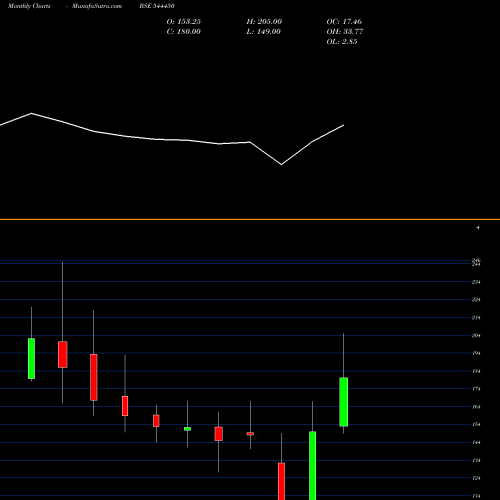500x500 pixels.
Task: Click the lowest dip of the white line
Action: (x=281, y=165)
